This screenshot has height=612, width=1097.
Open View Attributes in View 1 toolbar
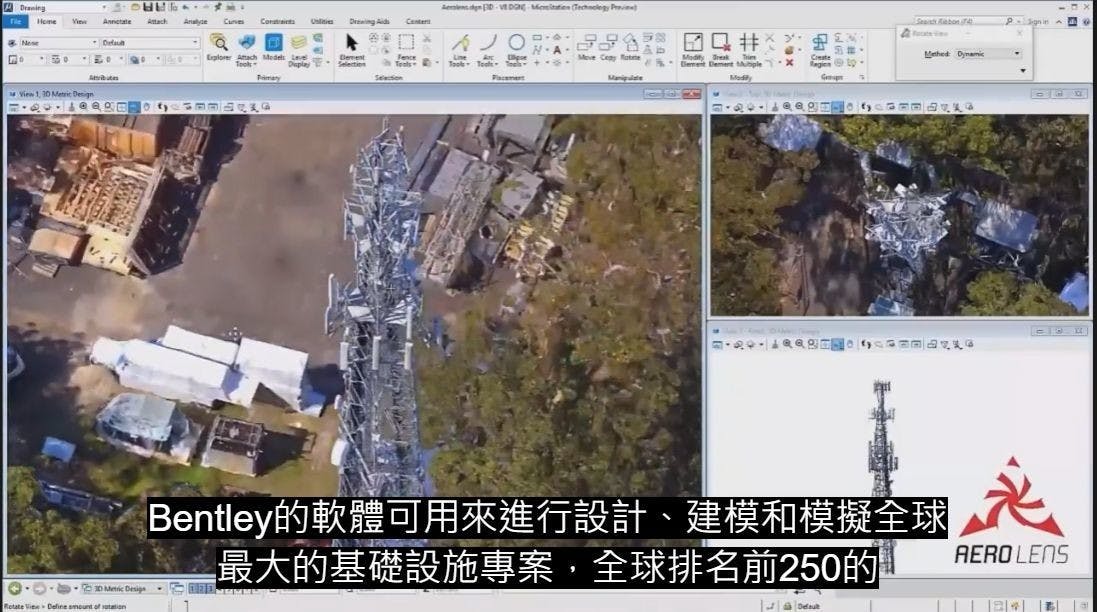(x=13, y=107)
